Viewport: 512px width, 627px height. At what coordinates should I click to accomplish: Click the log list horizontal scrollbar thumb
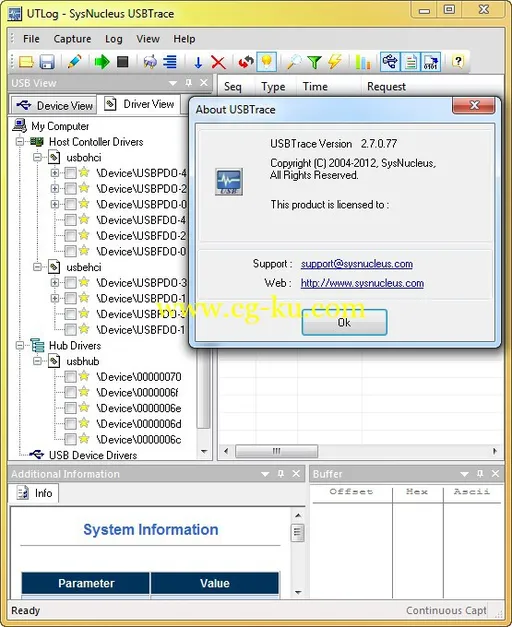pyautogui.click(x=276, y=451)
